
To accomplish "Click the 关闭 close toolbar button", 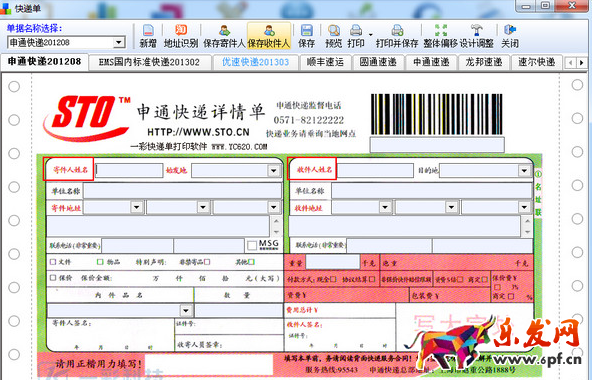I will pyautogui.click(x=510, y=36).
